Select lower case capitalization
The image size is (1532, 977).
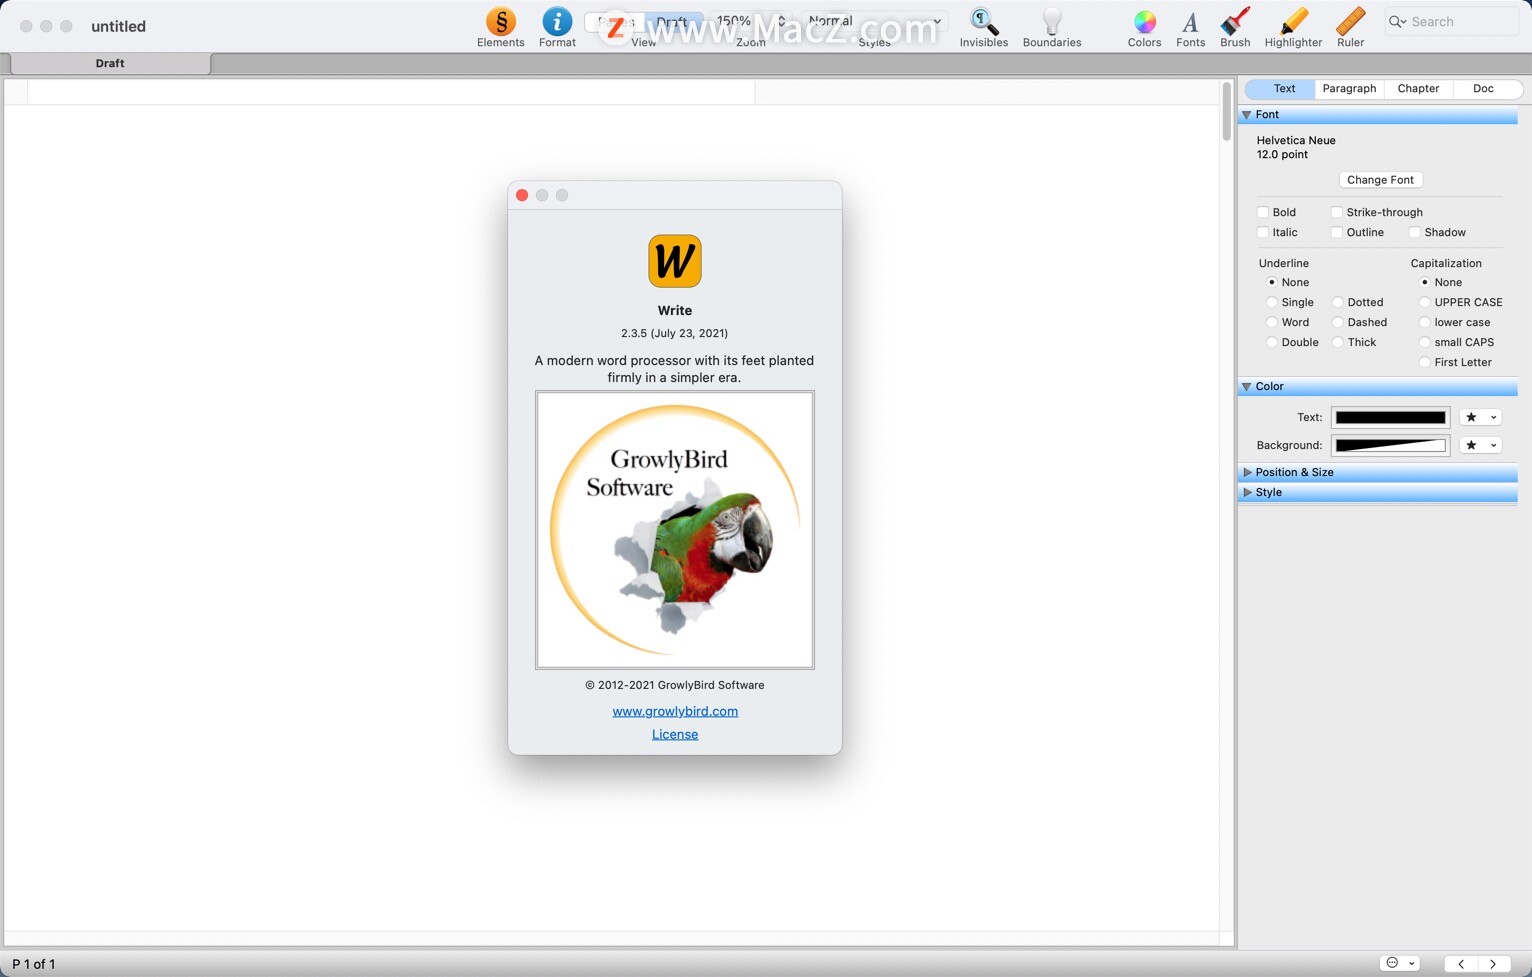pyautogui.click(x=1424, y=322)
